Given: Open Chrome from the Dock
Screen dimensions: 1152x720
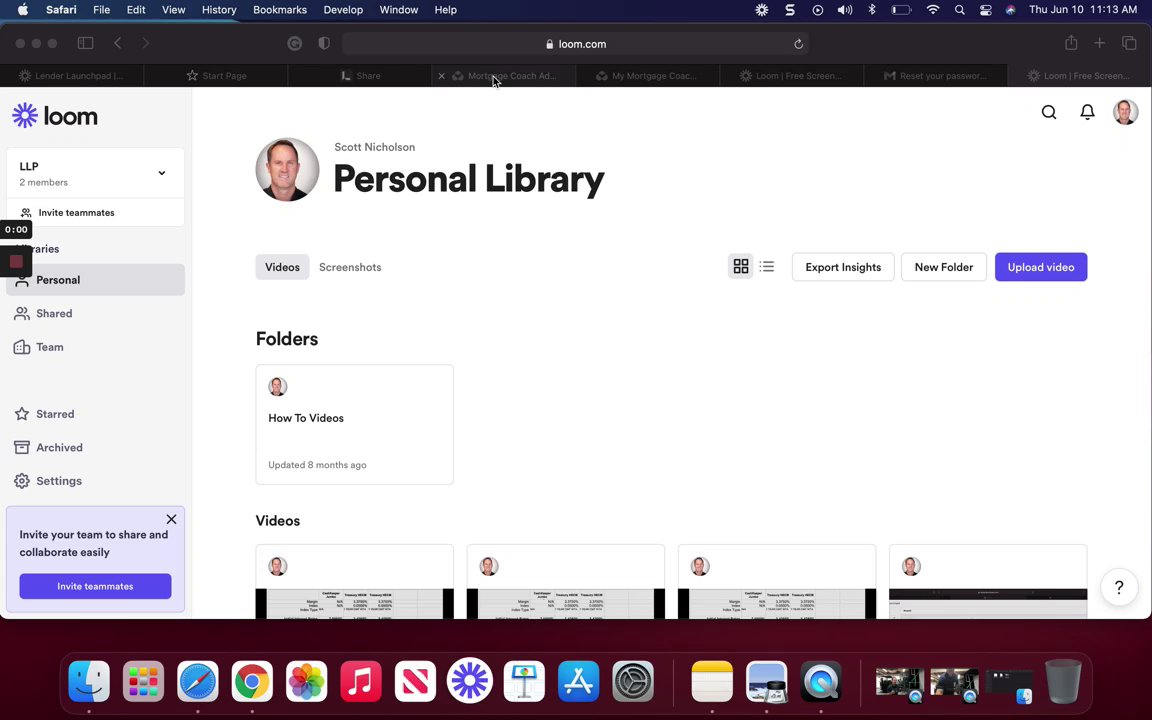Looking at the screenshot, I should pos(252,681).
